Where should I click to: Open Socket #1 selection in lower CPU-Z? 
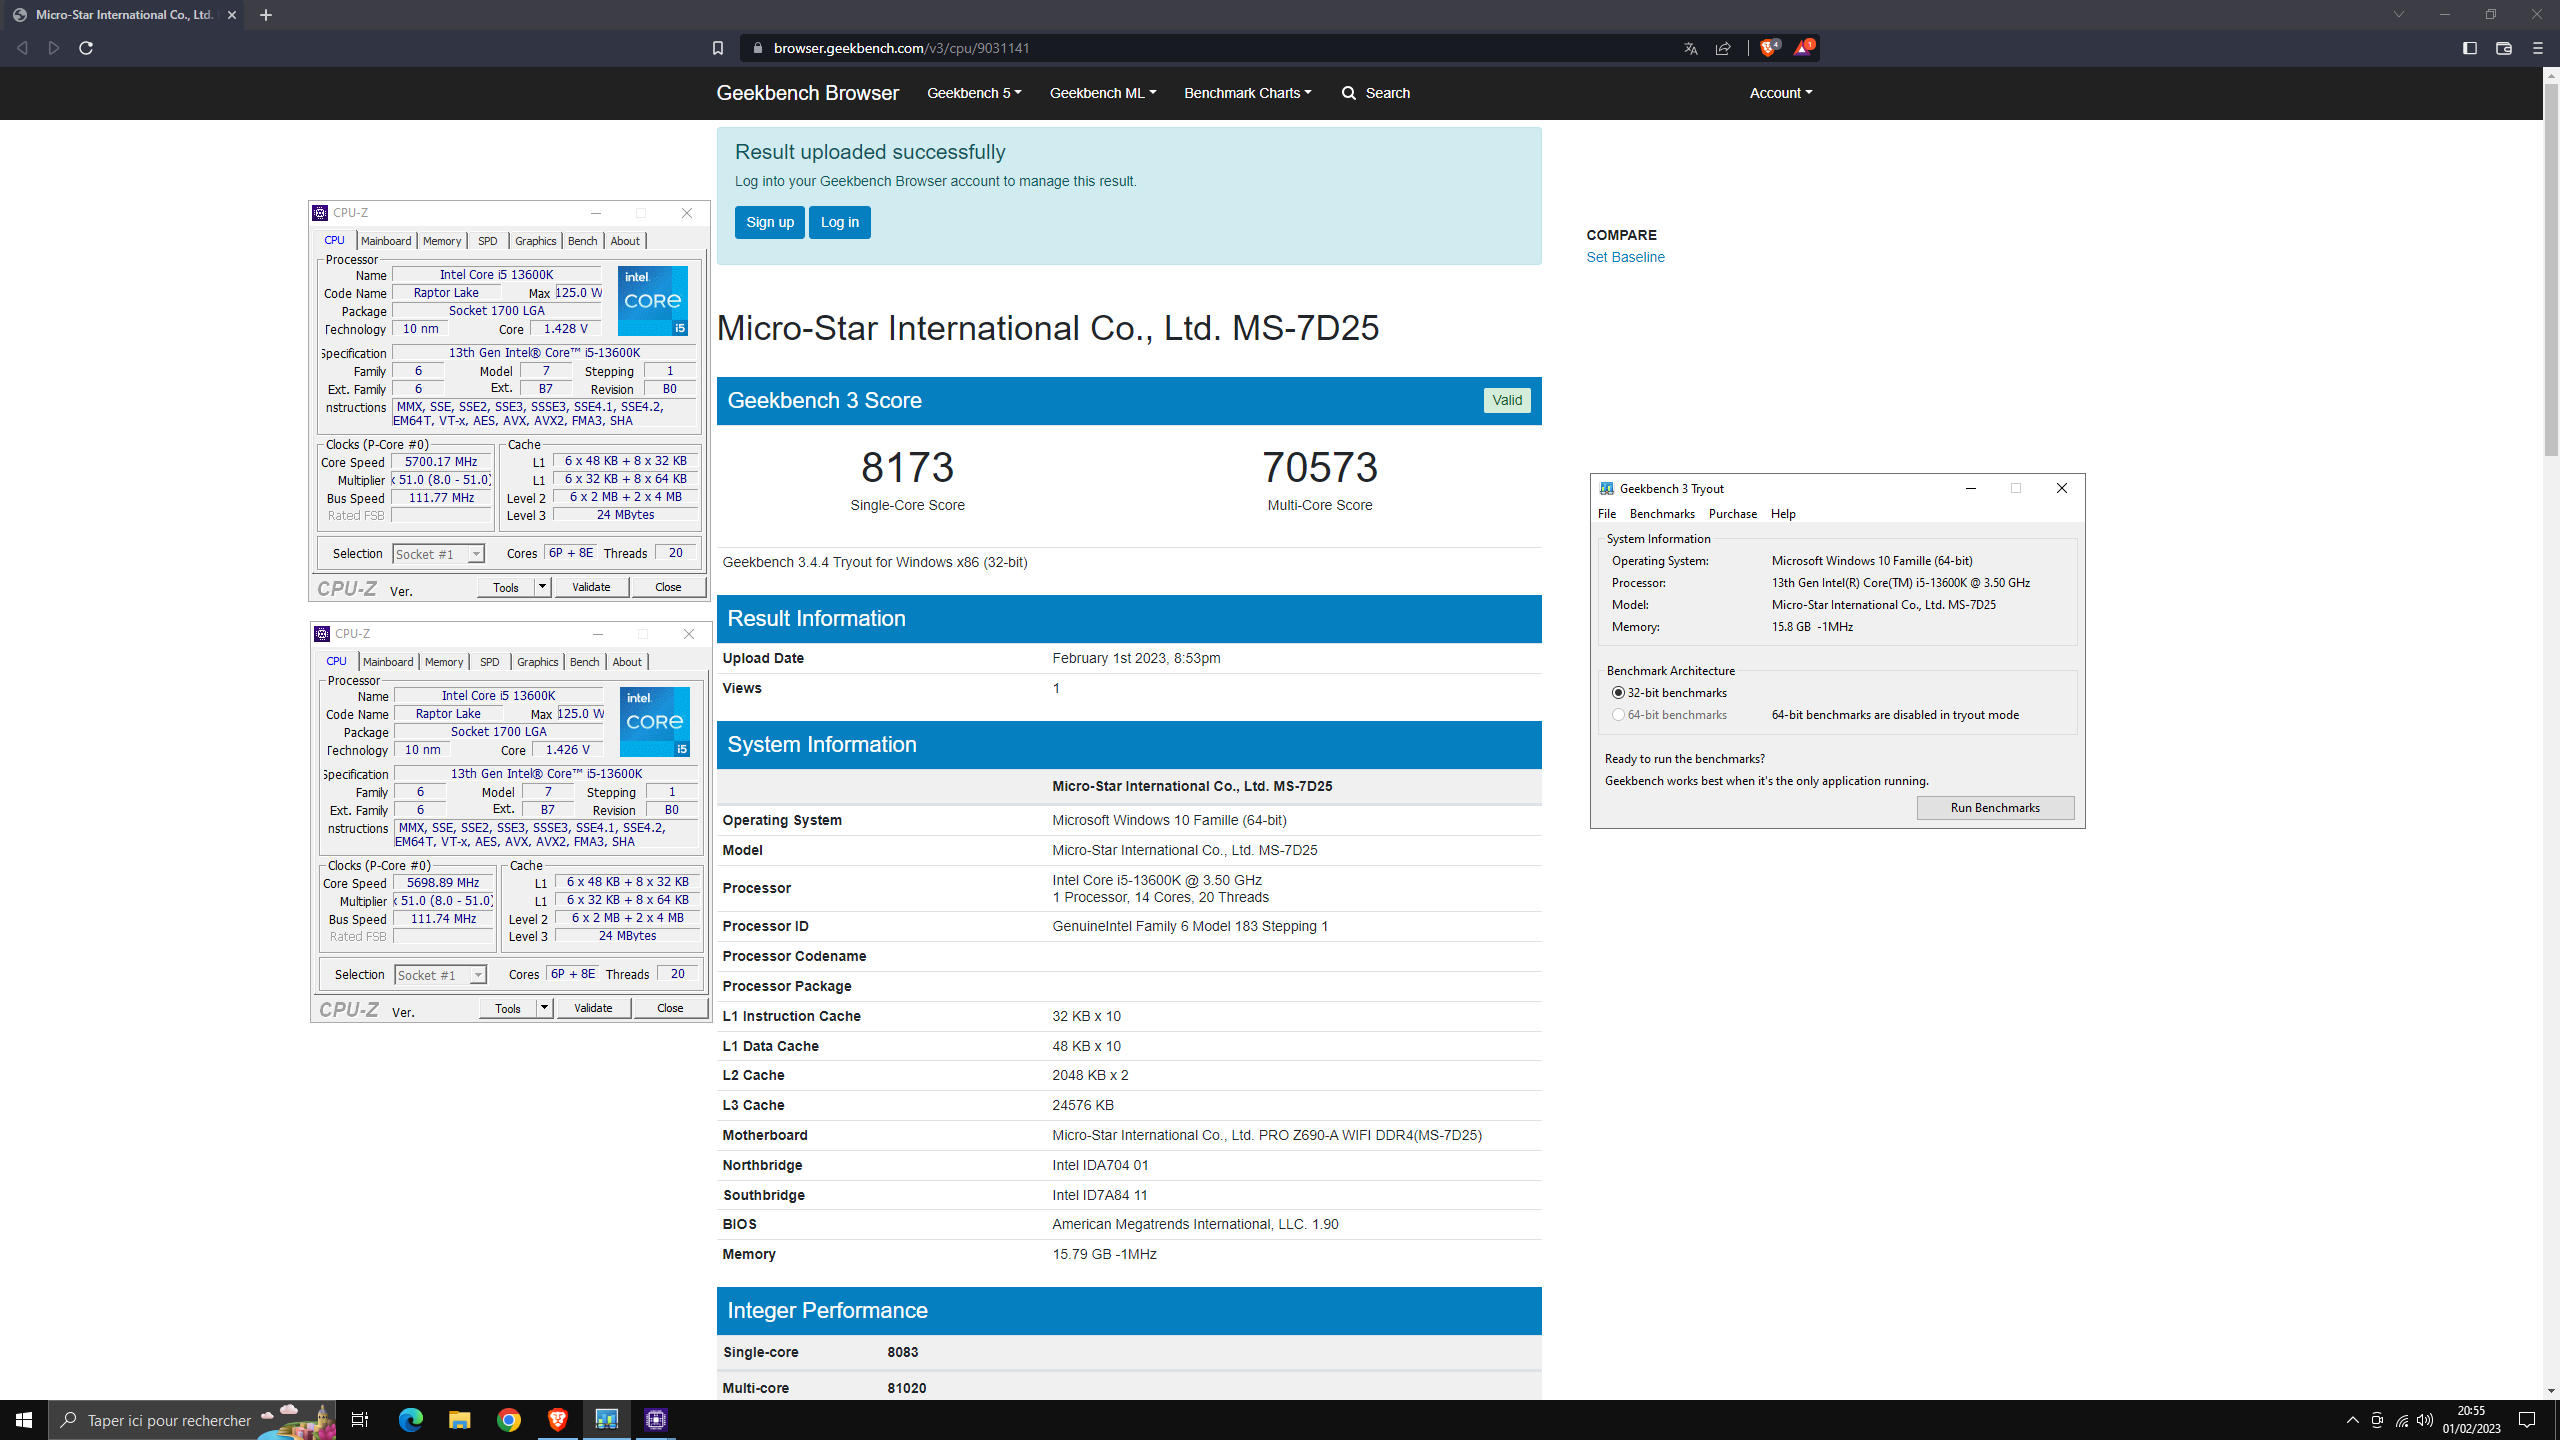(440, 975)
